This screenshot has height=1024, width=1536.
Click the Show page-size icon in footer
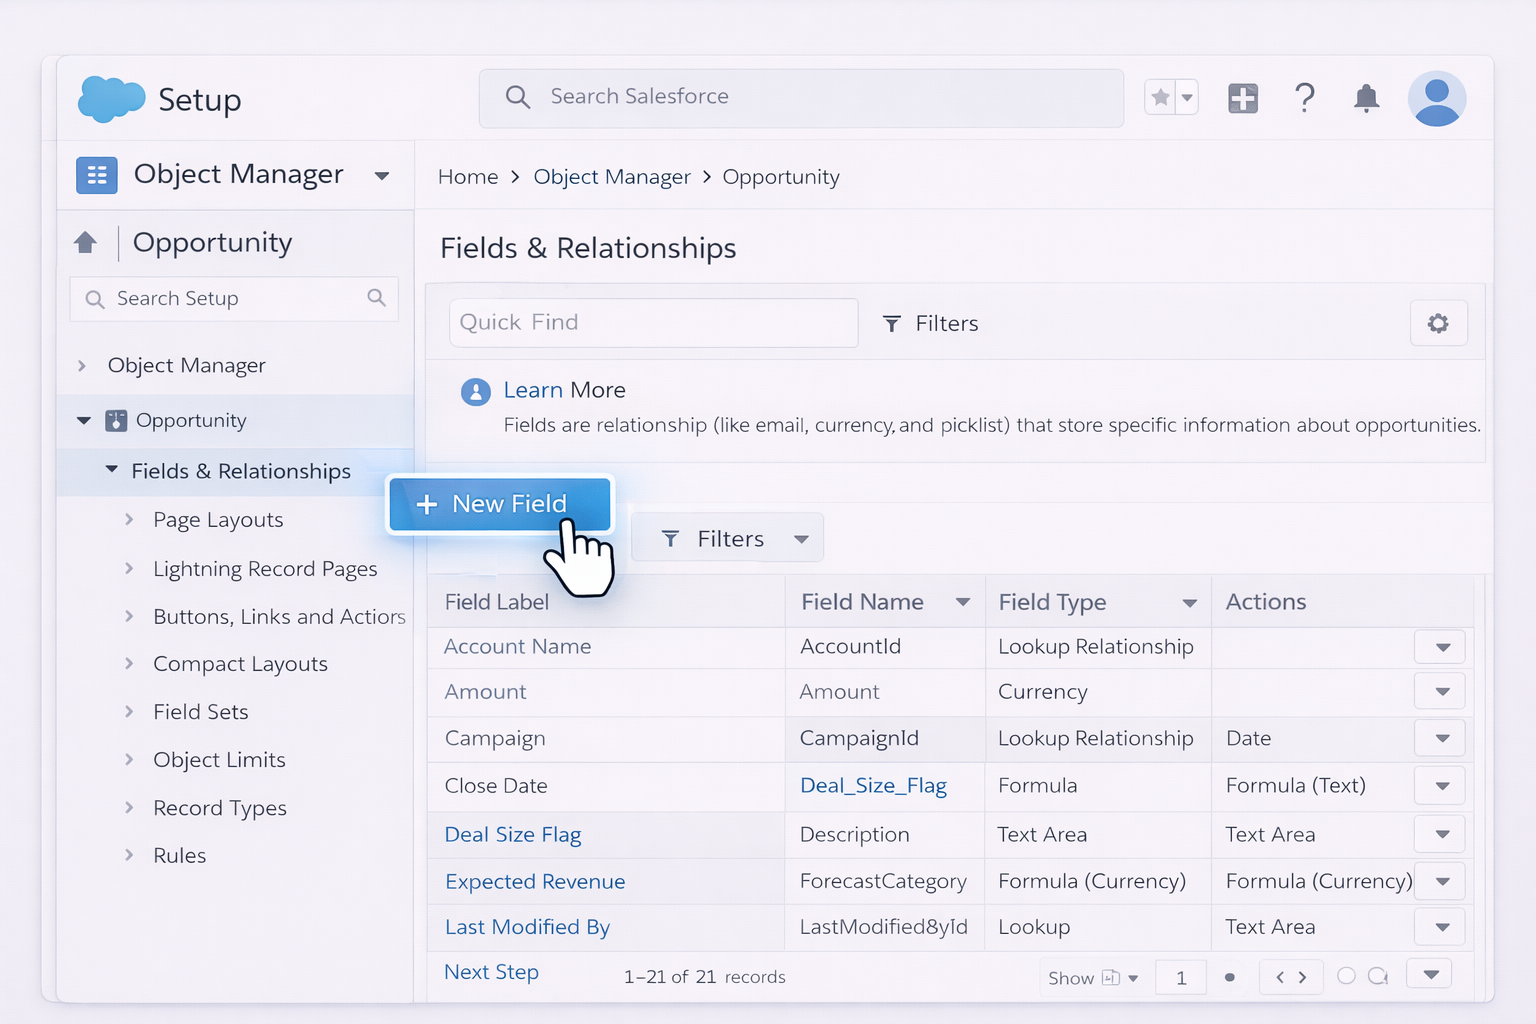coord(1110,977)
